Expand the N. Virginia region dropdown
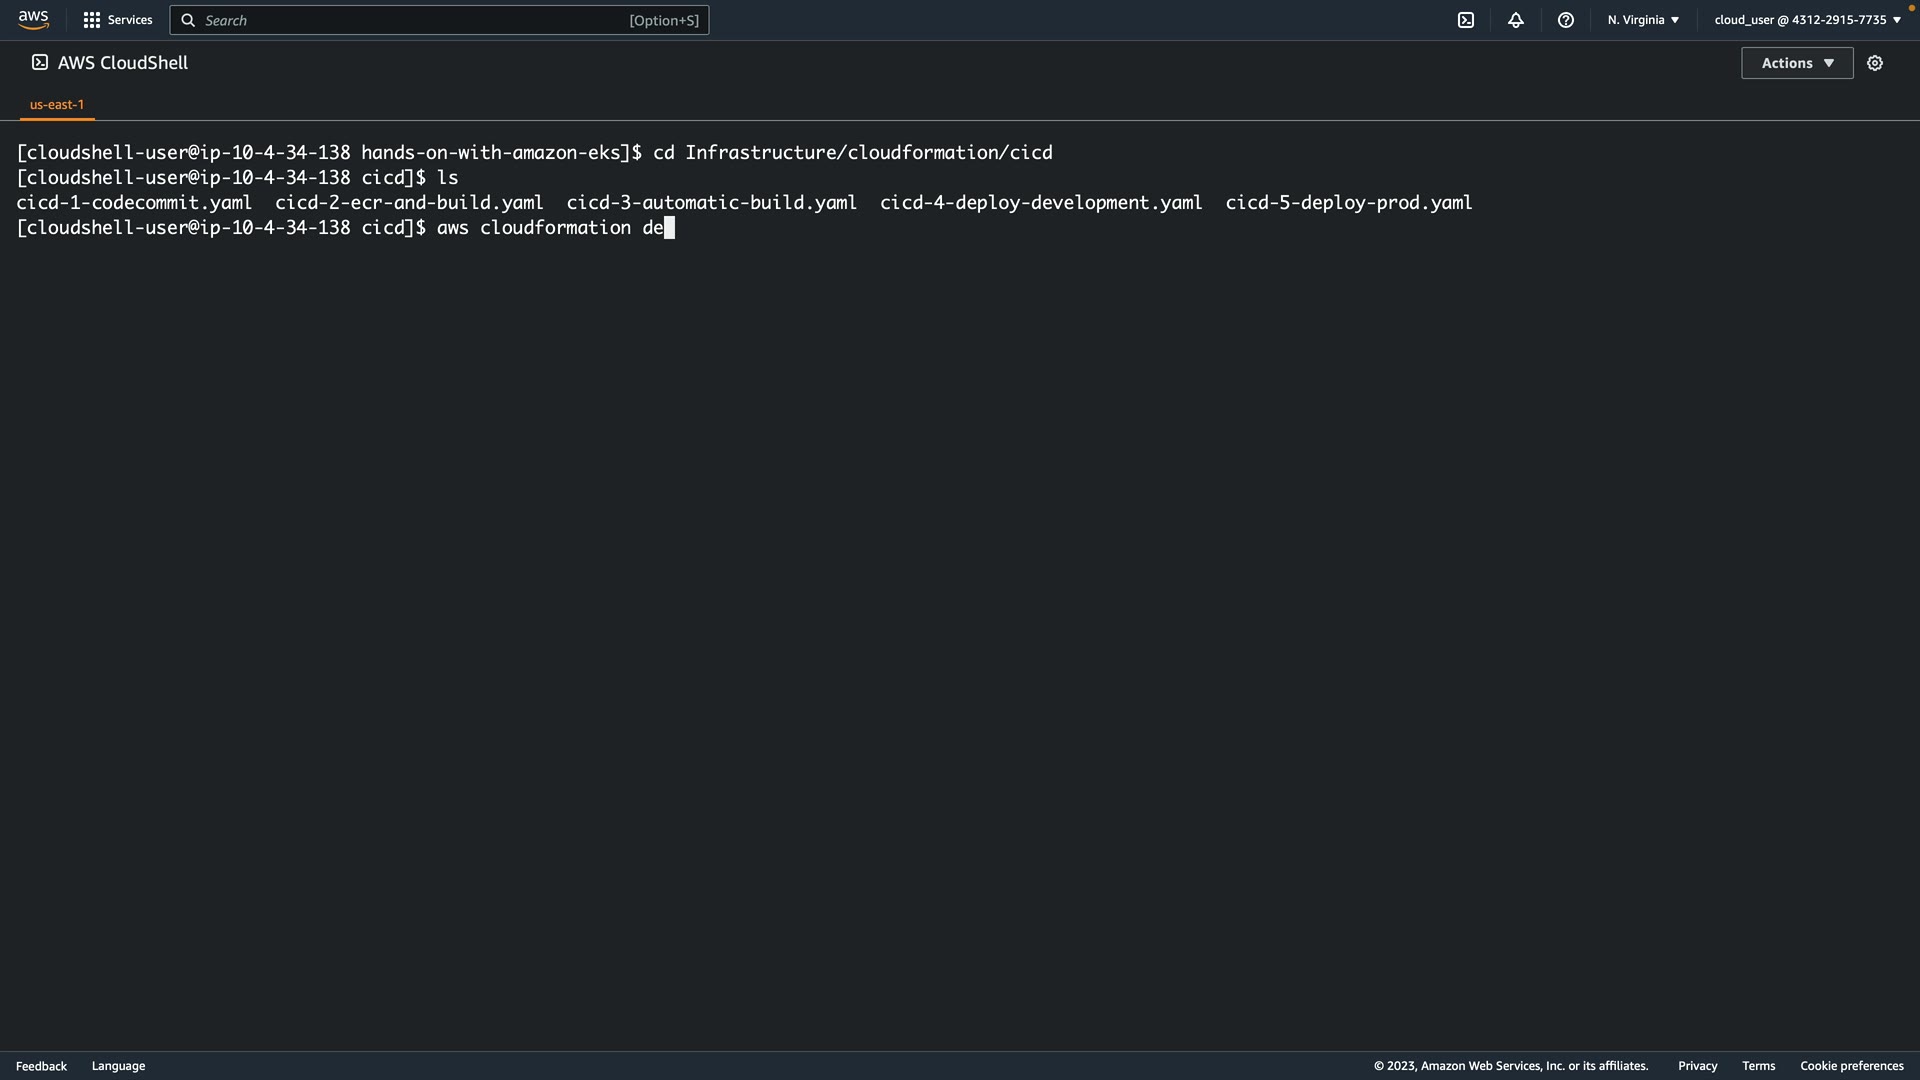This screenshot has height=1080, width=1920. [x=1643, y=20]
